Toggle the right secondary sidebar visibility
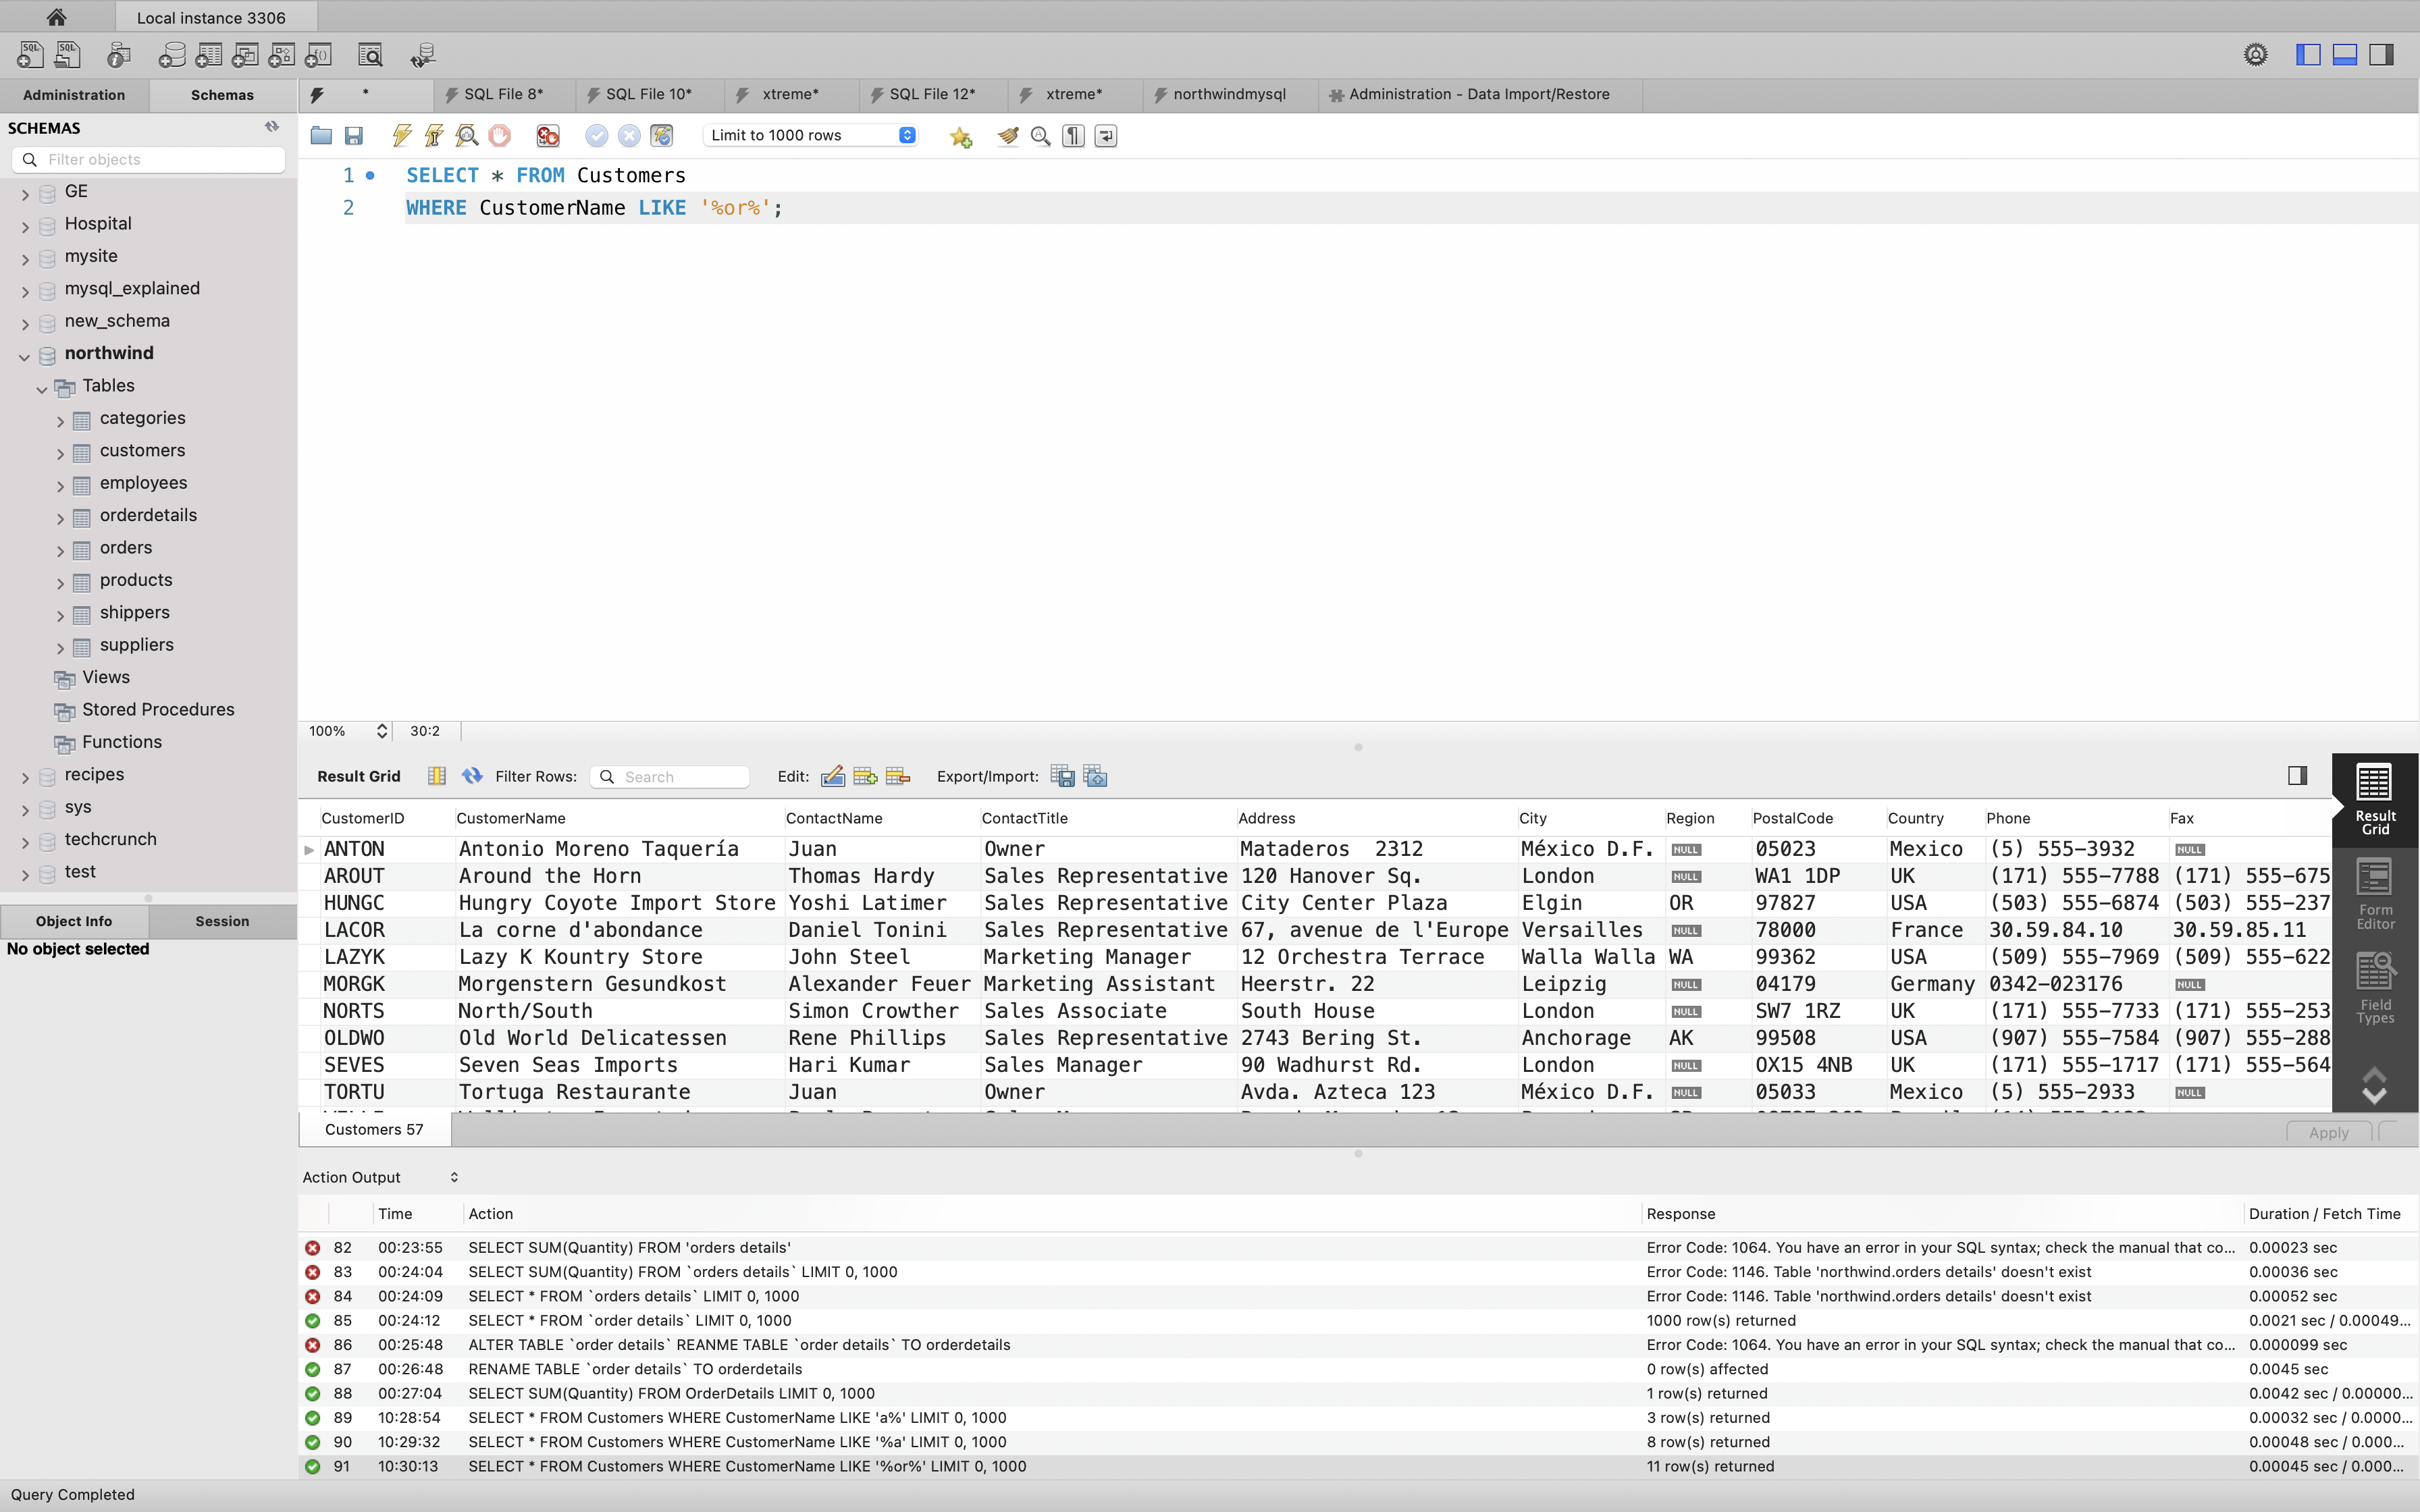This screenshot has width=2420, height=1512. point(2382,54)
